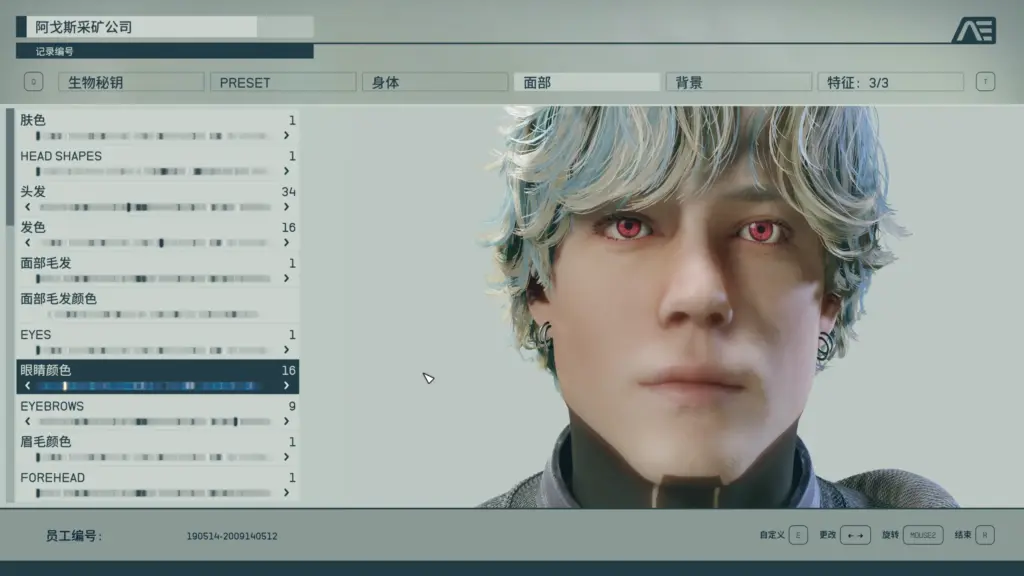This screenshot has height=576, width=1024.
Task: Select the 发色 option label
Action: (x=33, y=227)
